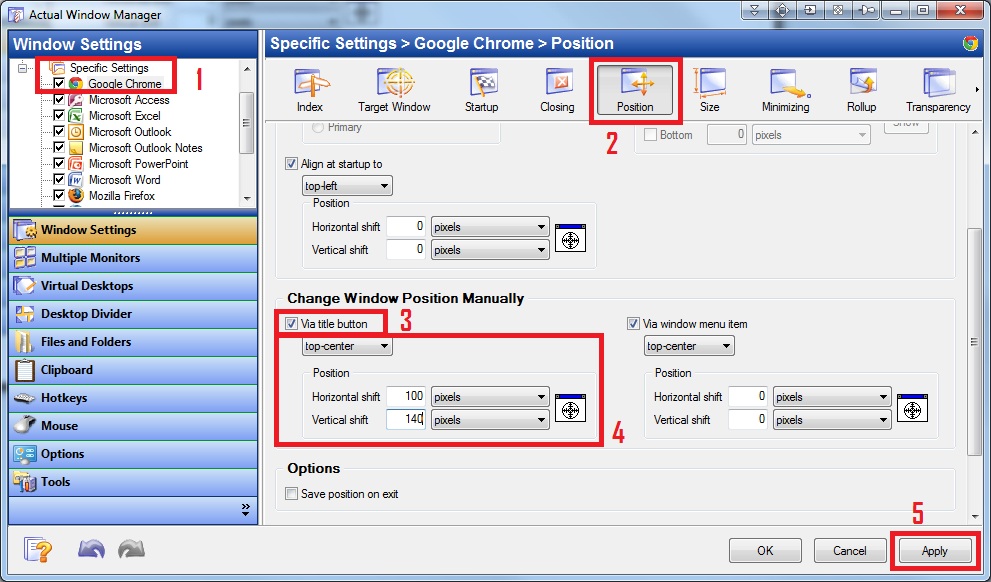This screenshot has width=991, height=582.
Task: Go to Desktop Divider section
Action: [x=133, y=313]
